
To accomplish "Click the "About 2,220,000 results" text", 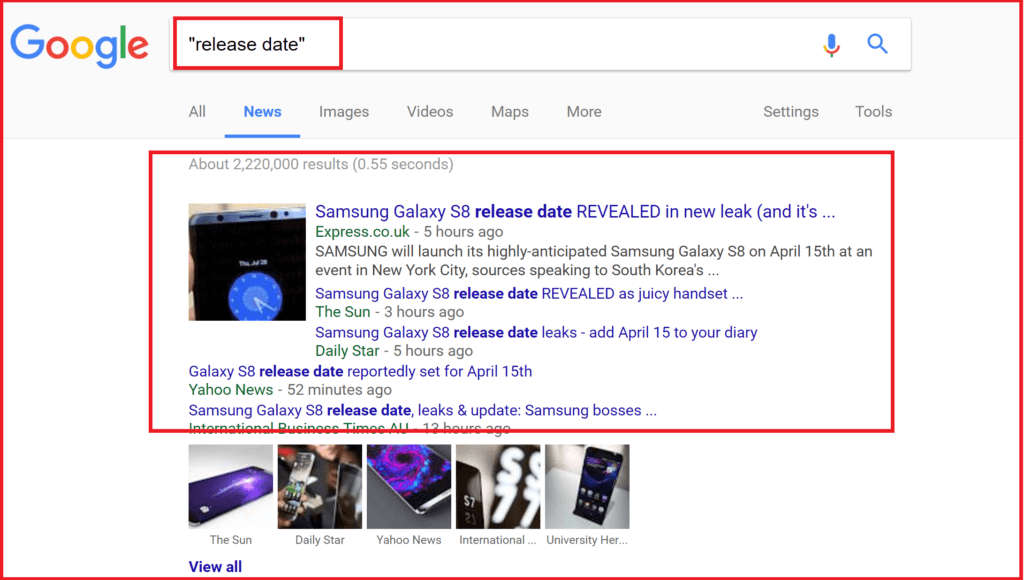I will click(x=321, y=164).
